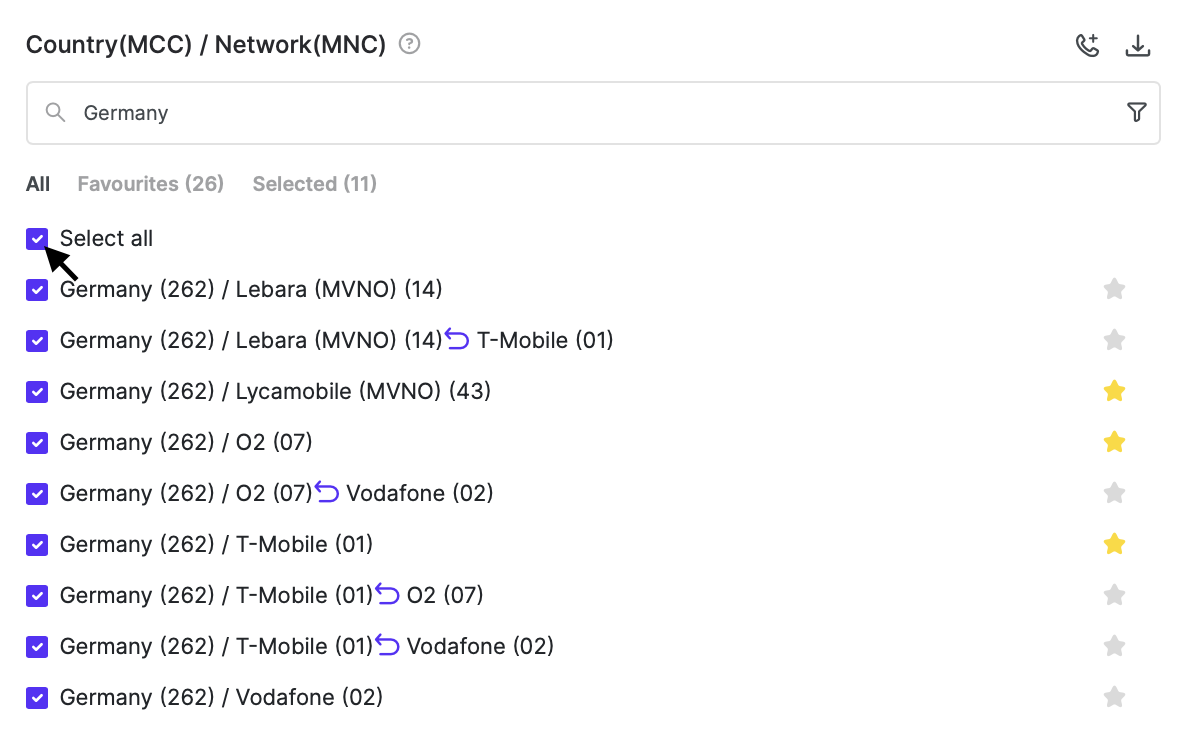The image size is (1186, 736).
Task: Click the Germany search input field
Action: coord(590,113)
